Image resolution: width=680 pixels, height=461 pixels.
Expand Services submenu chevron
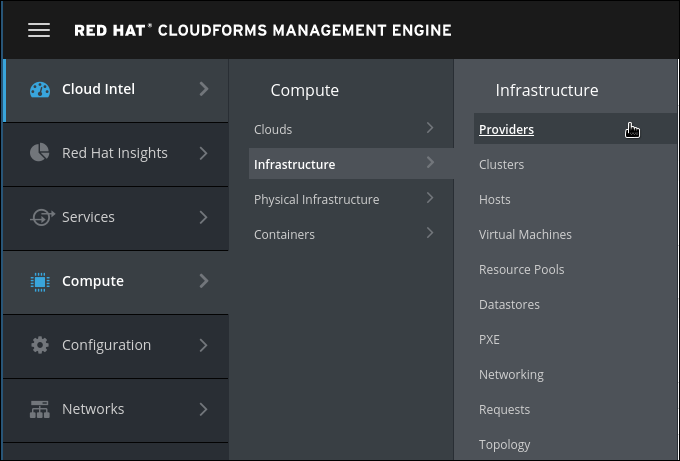pyautogui.click(x=204, y=217)
